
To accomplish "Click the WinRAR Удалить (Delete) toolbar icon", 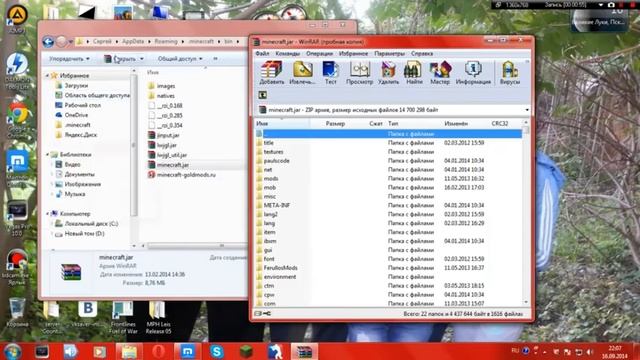I will pyautogui.click(x=389, y=73).
